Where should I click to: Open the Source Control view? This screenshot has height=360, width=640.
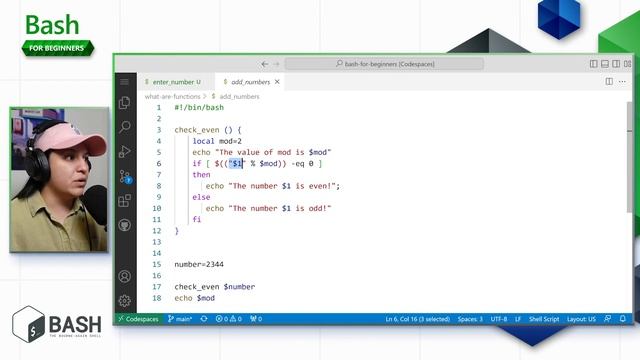point(125,177)
